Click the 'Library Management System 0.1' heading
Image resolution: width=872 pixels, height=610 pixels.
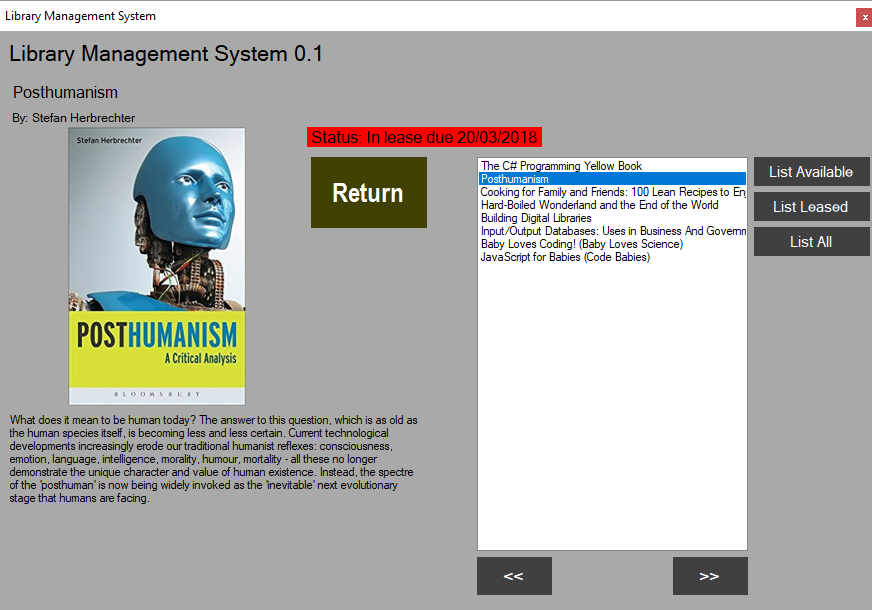click(166, 54)
